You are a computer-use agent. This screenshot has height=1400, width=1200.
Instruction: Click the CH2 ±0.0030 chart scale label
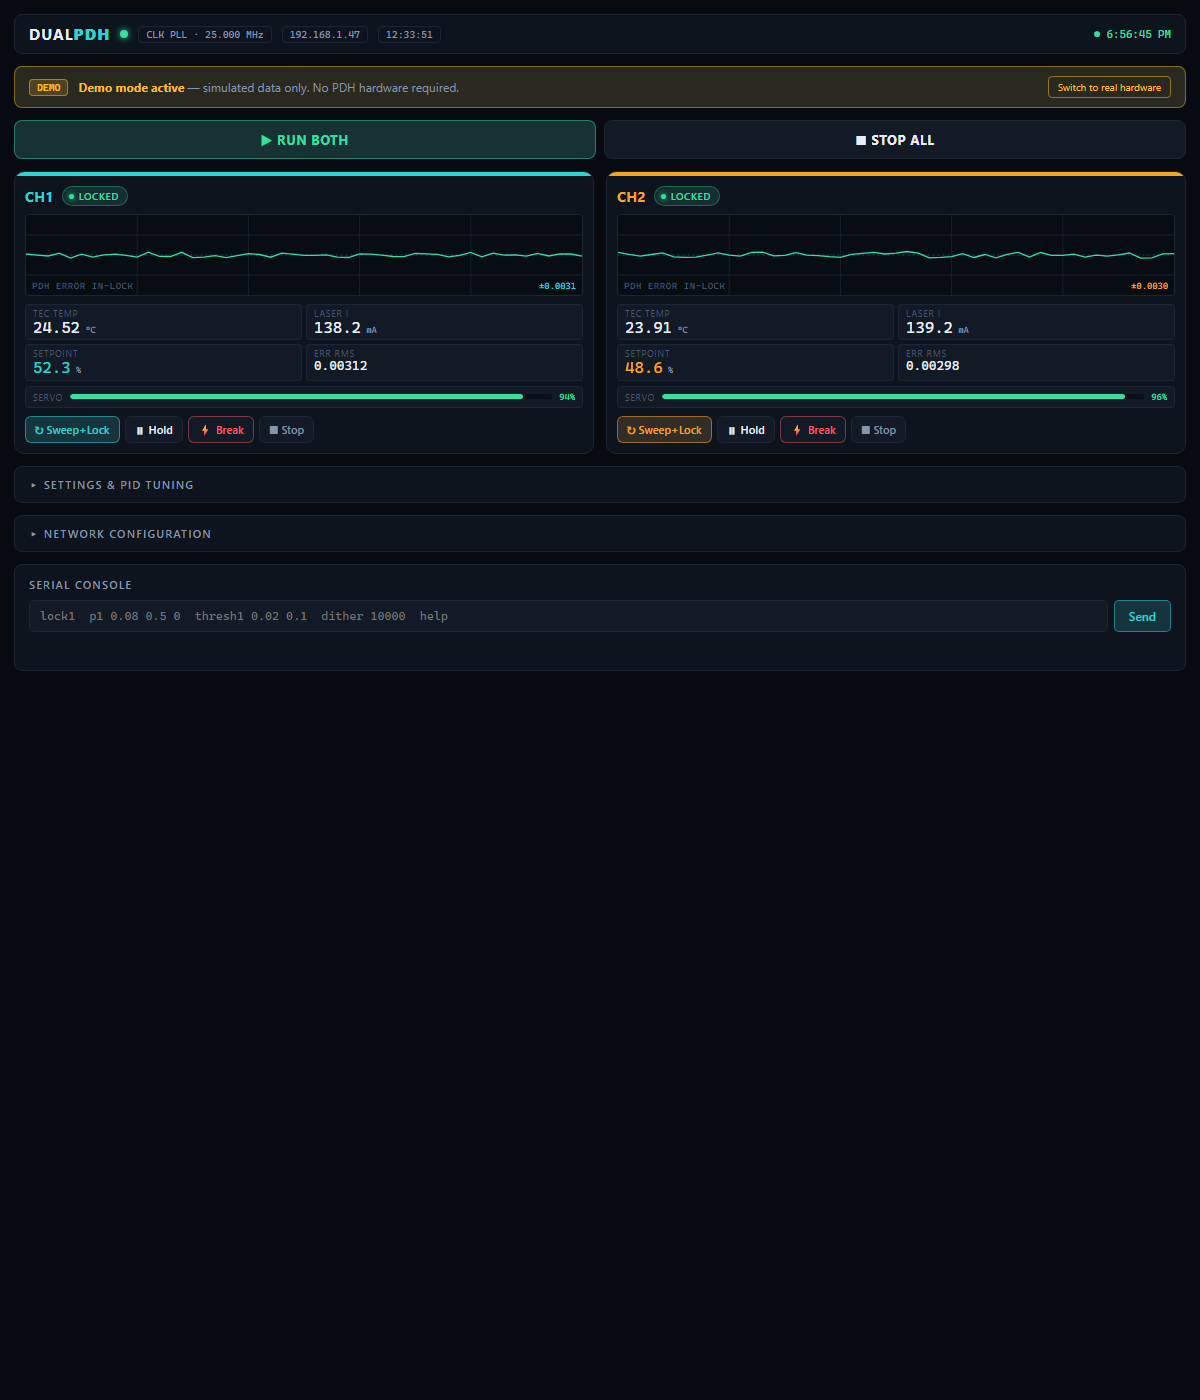[x=1149, y=286]
